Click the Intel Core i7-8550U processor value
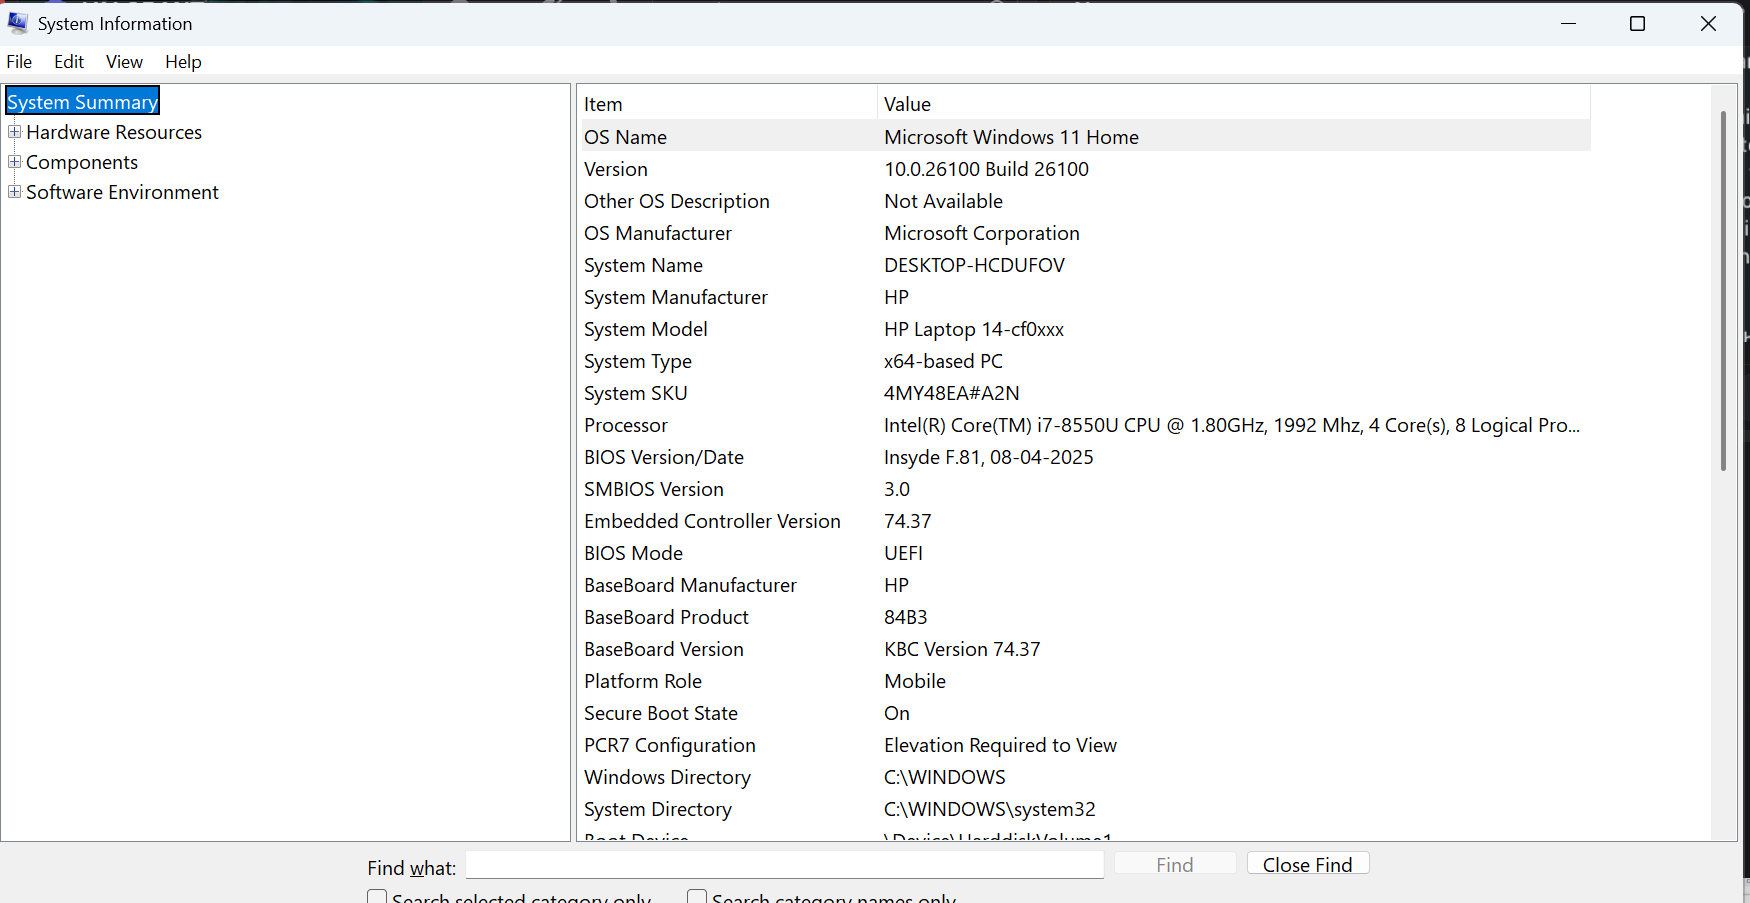 pyautogui.click(x=1232, y=425)
